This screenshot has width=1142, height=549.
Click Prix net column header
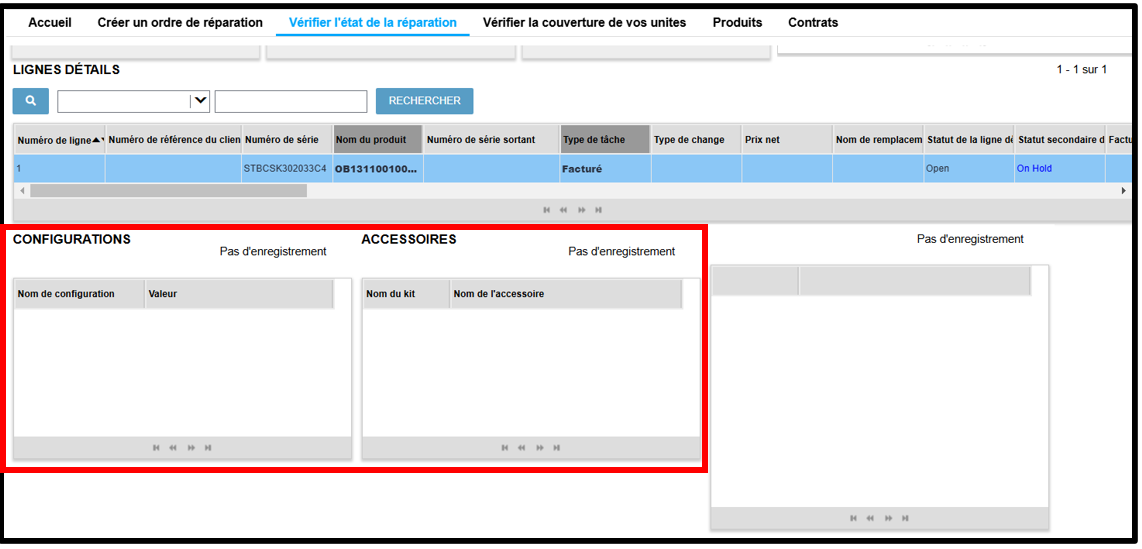787,140
